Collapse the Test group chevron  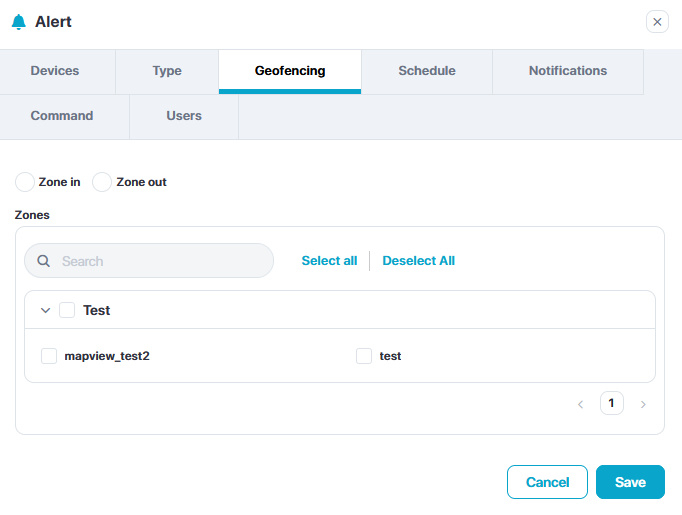click(45, 310)
